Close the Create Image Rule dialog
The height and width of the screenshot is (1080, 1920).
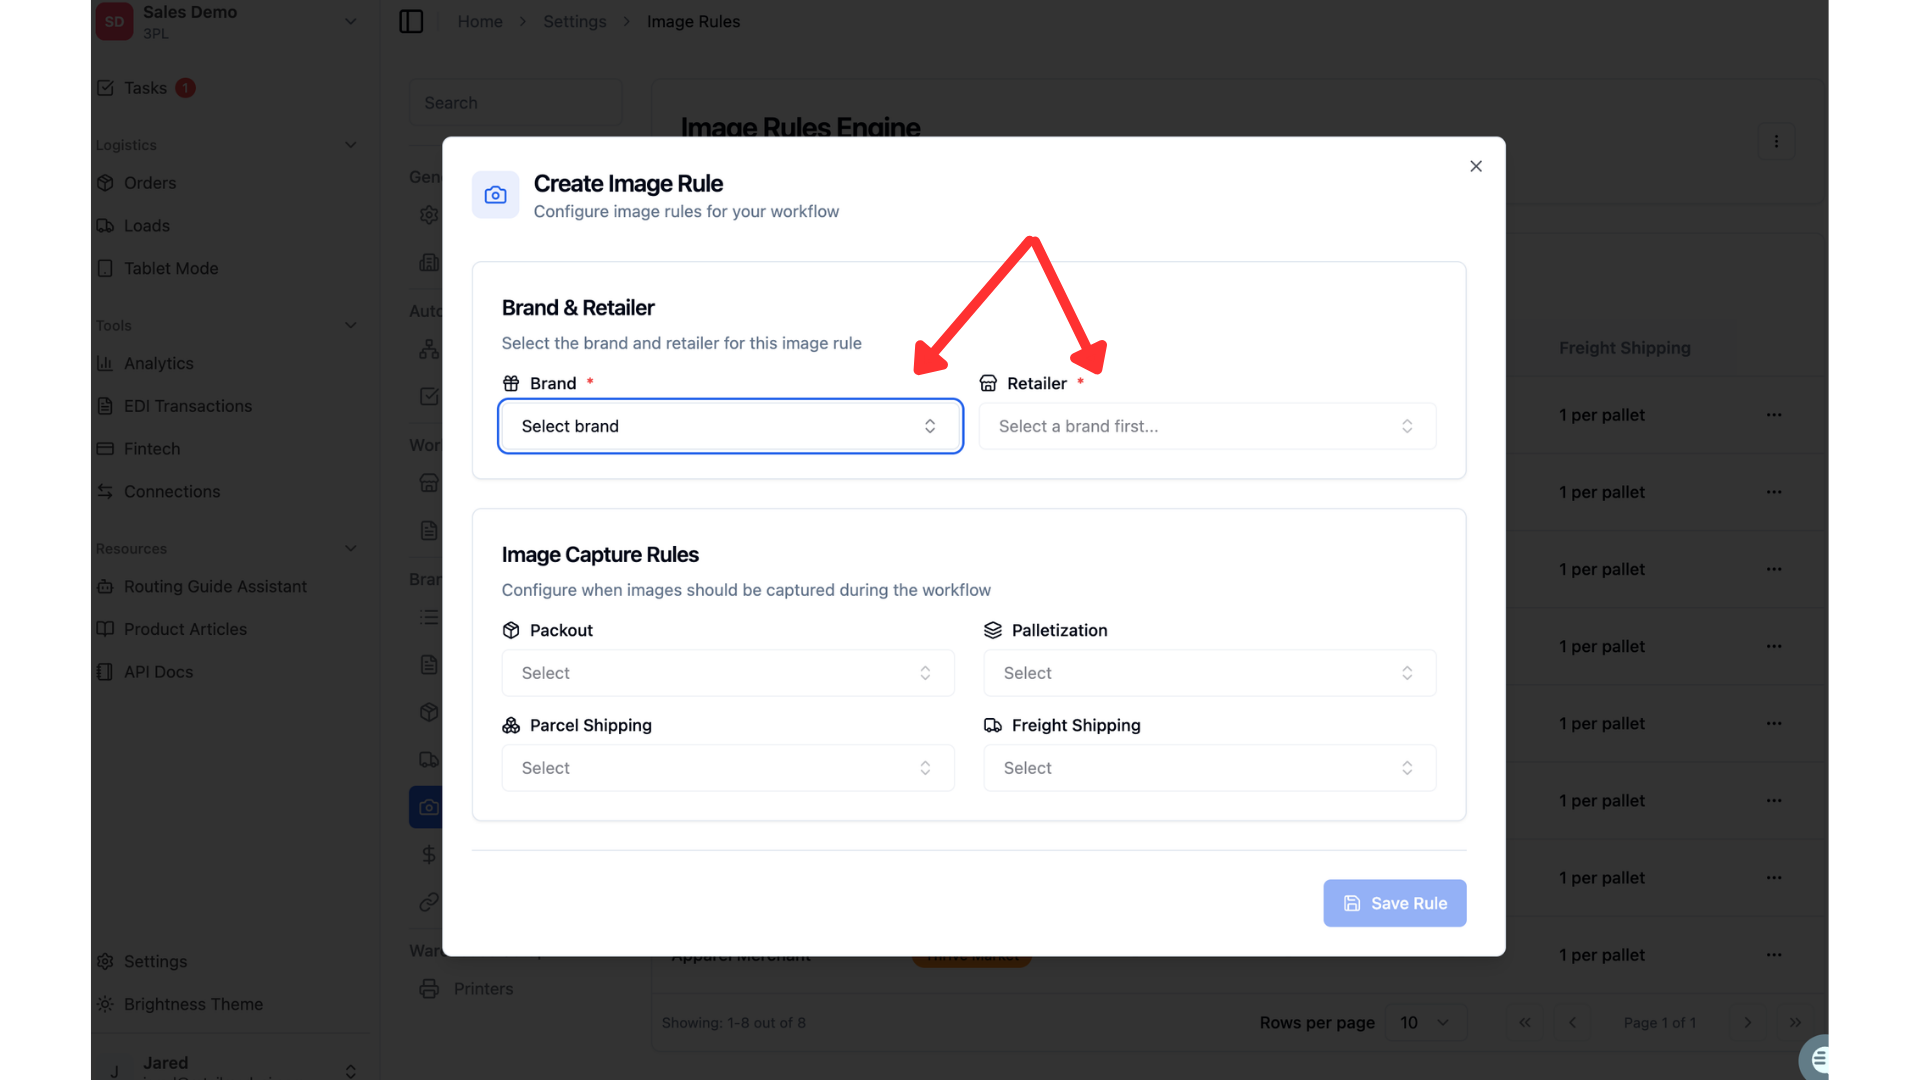tap(1475, 166)
